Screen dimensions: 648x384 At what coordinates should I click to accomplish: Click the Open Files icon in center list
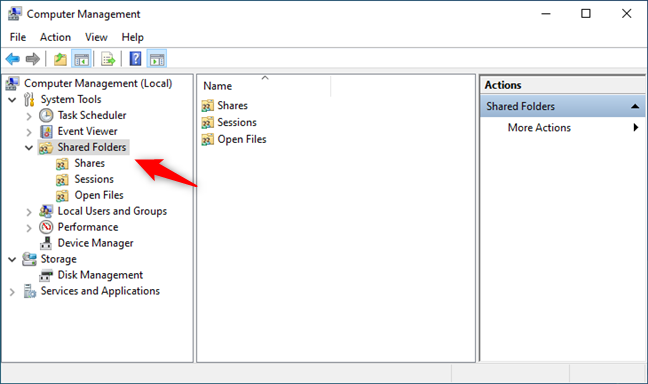coord(207,140)
